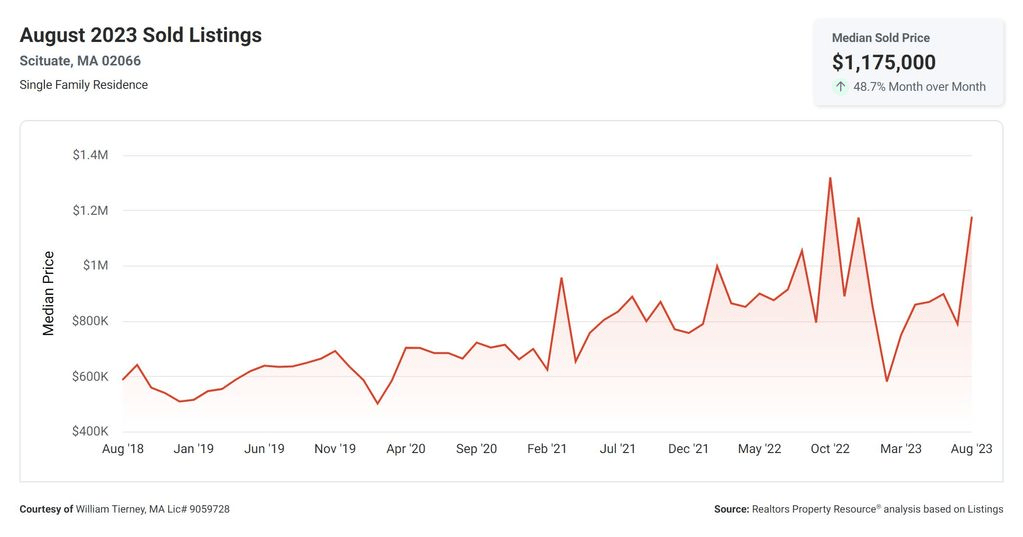
Task: Click the Oct '22 peak on the line
Action: (830, 177)
